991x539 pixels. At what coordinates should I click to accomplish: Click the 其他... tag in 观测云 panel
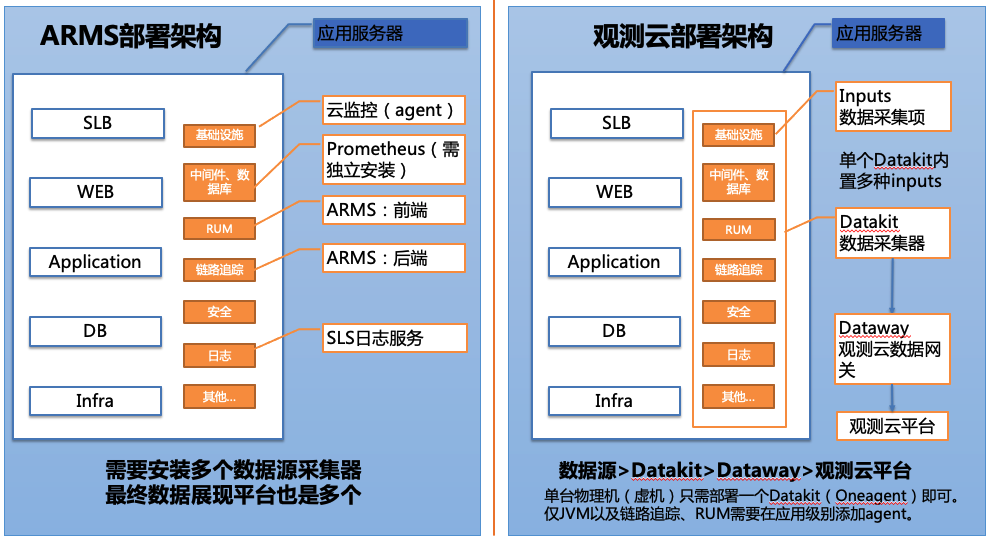(x=738, y=397)
